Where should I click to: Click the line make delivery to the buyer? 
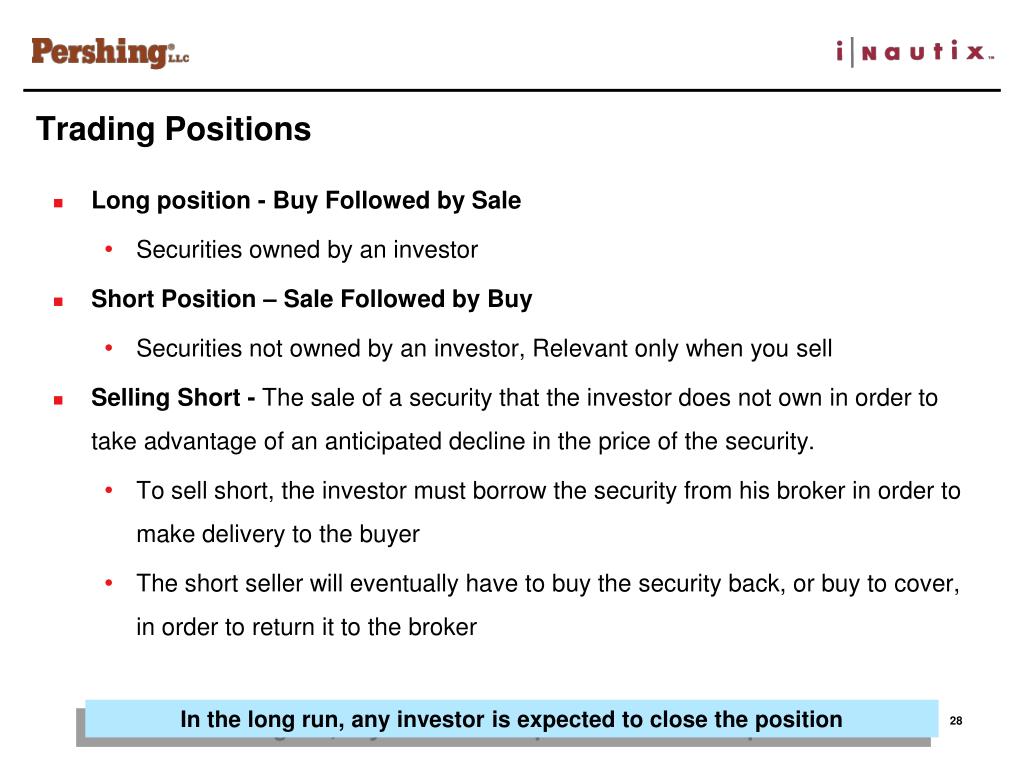(278, 534)
